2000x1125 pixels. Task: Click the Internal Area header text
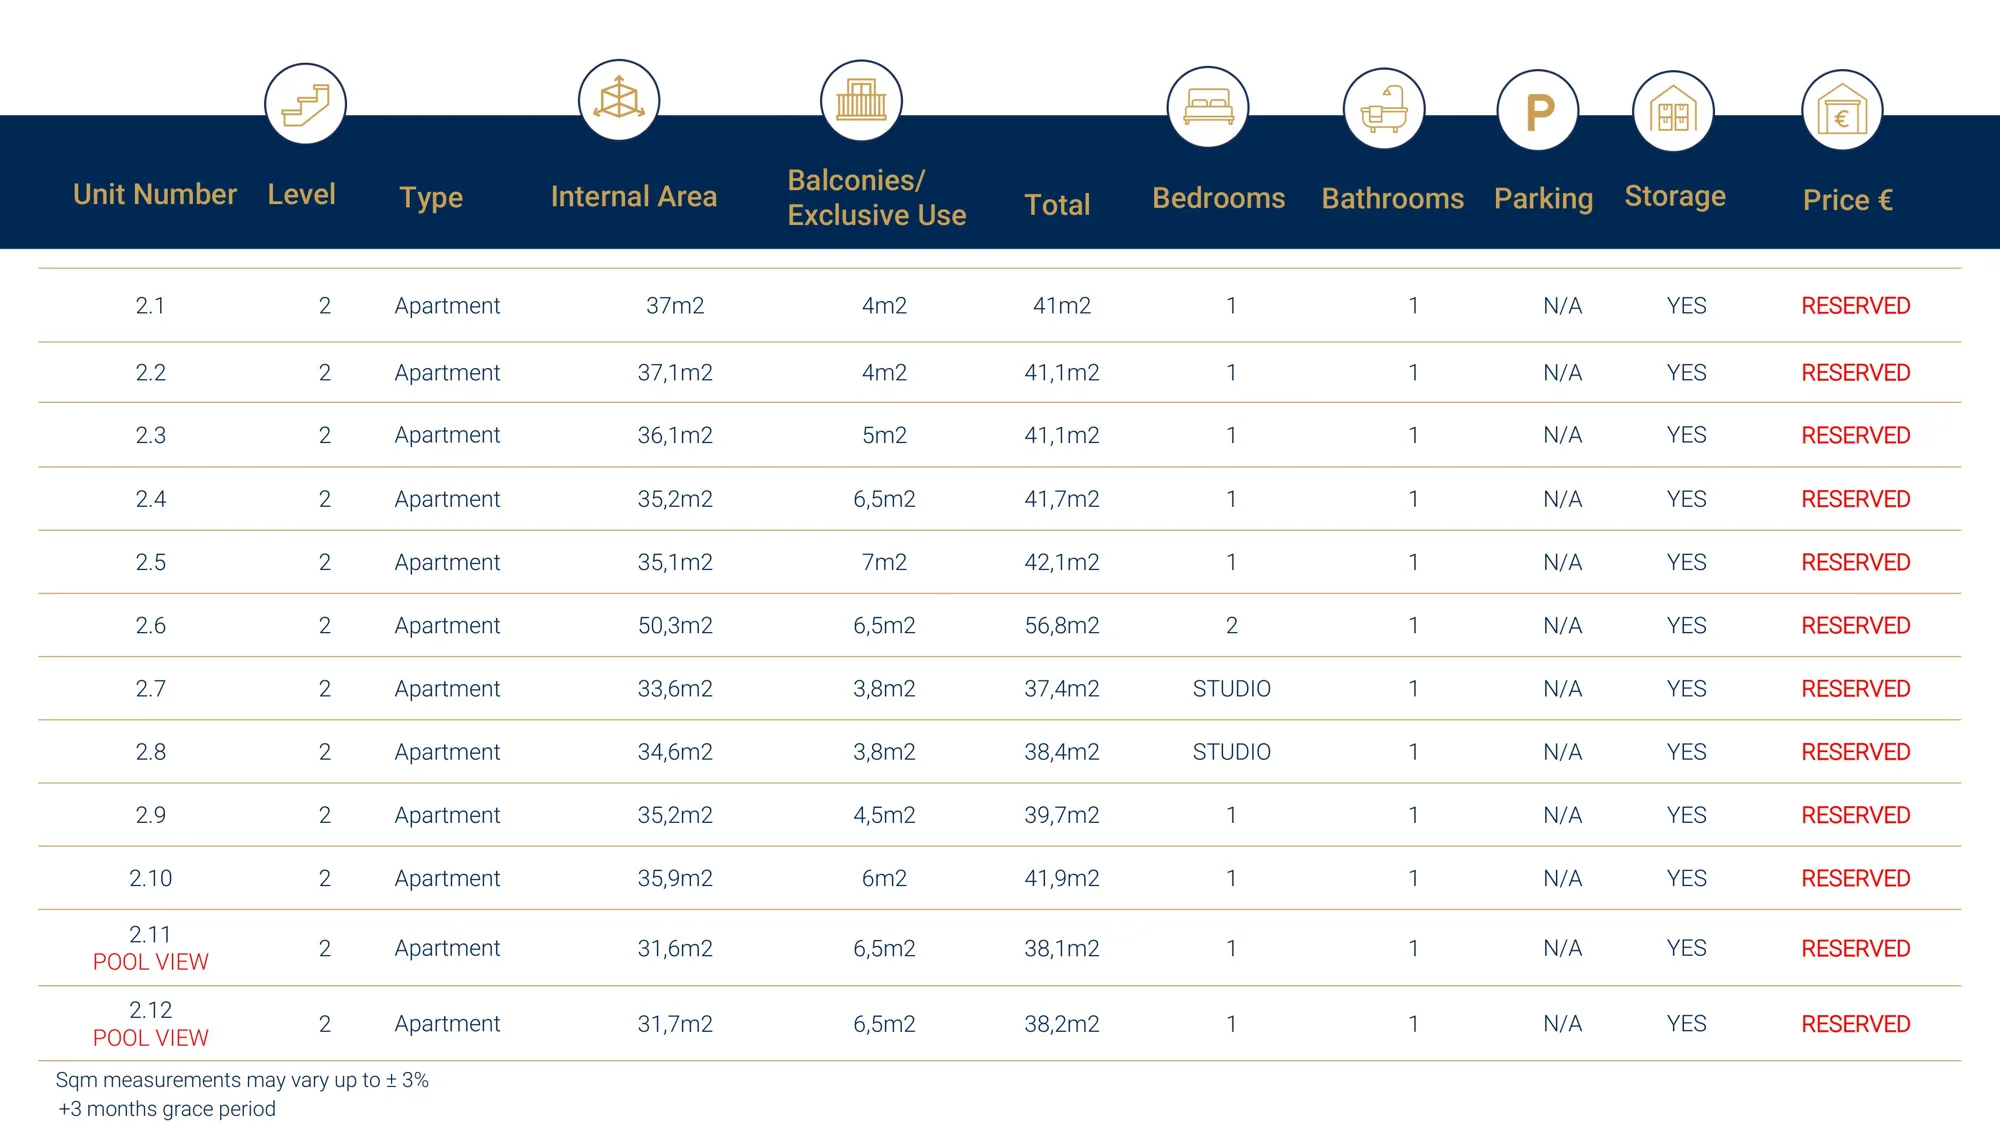(634, 196)
